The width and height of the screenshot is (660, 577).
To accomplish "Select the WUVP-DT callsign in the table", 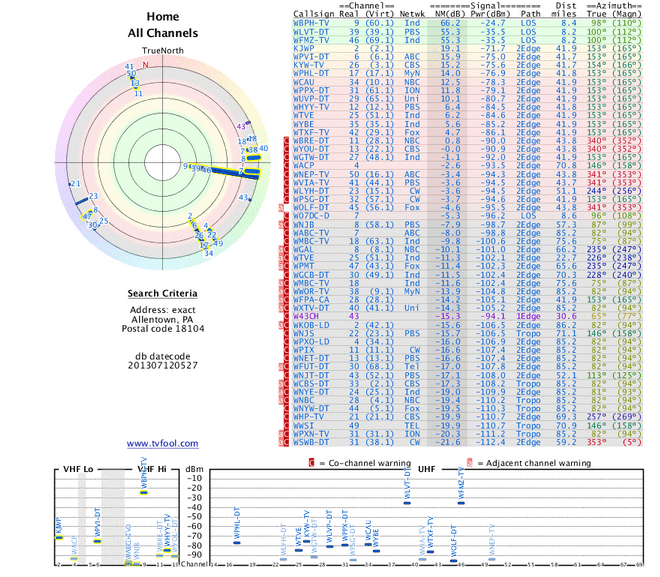I will pyautogui.click(x=311, y=98).
